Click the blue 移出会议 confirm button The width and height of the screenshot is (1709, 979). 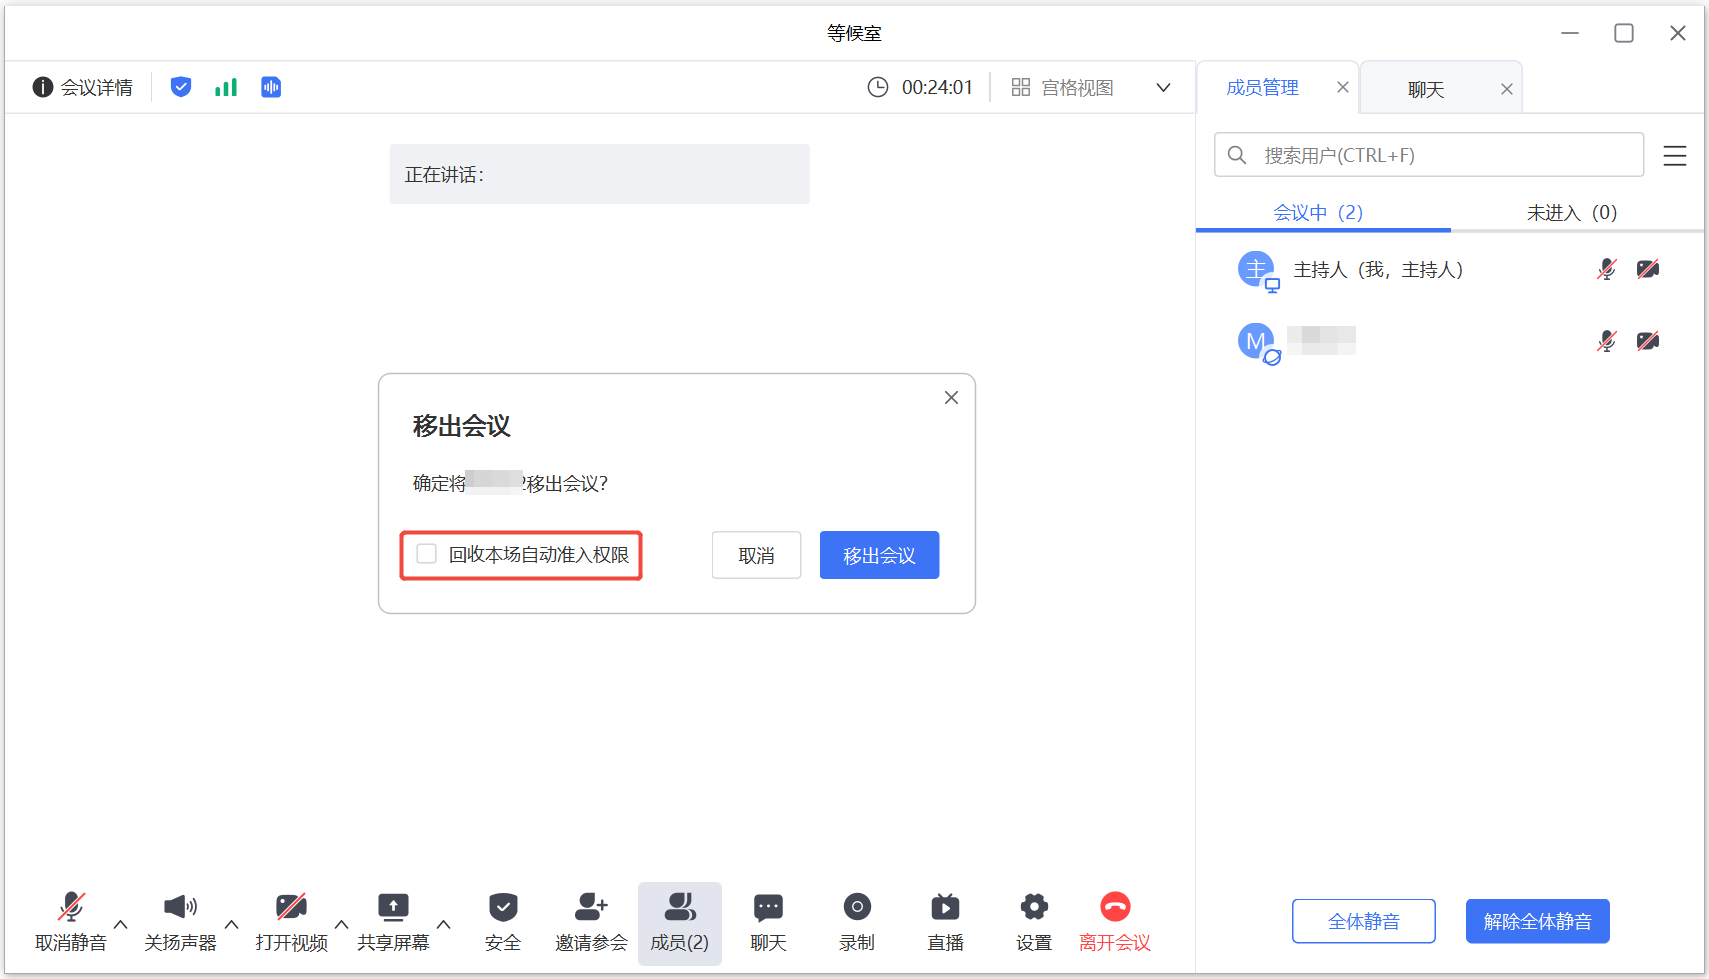879,555
